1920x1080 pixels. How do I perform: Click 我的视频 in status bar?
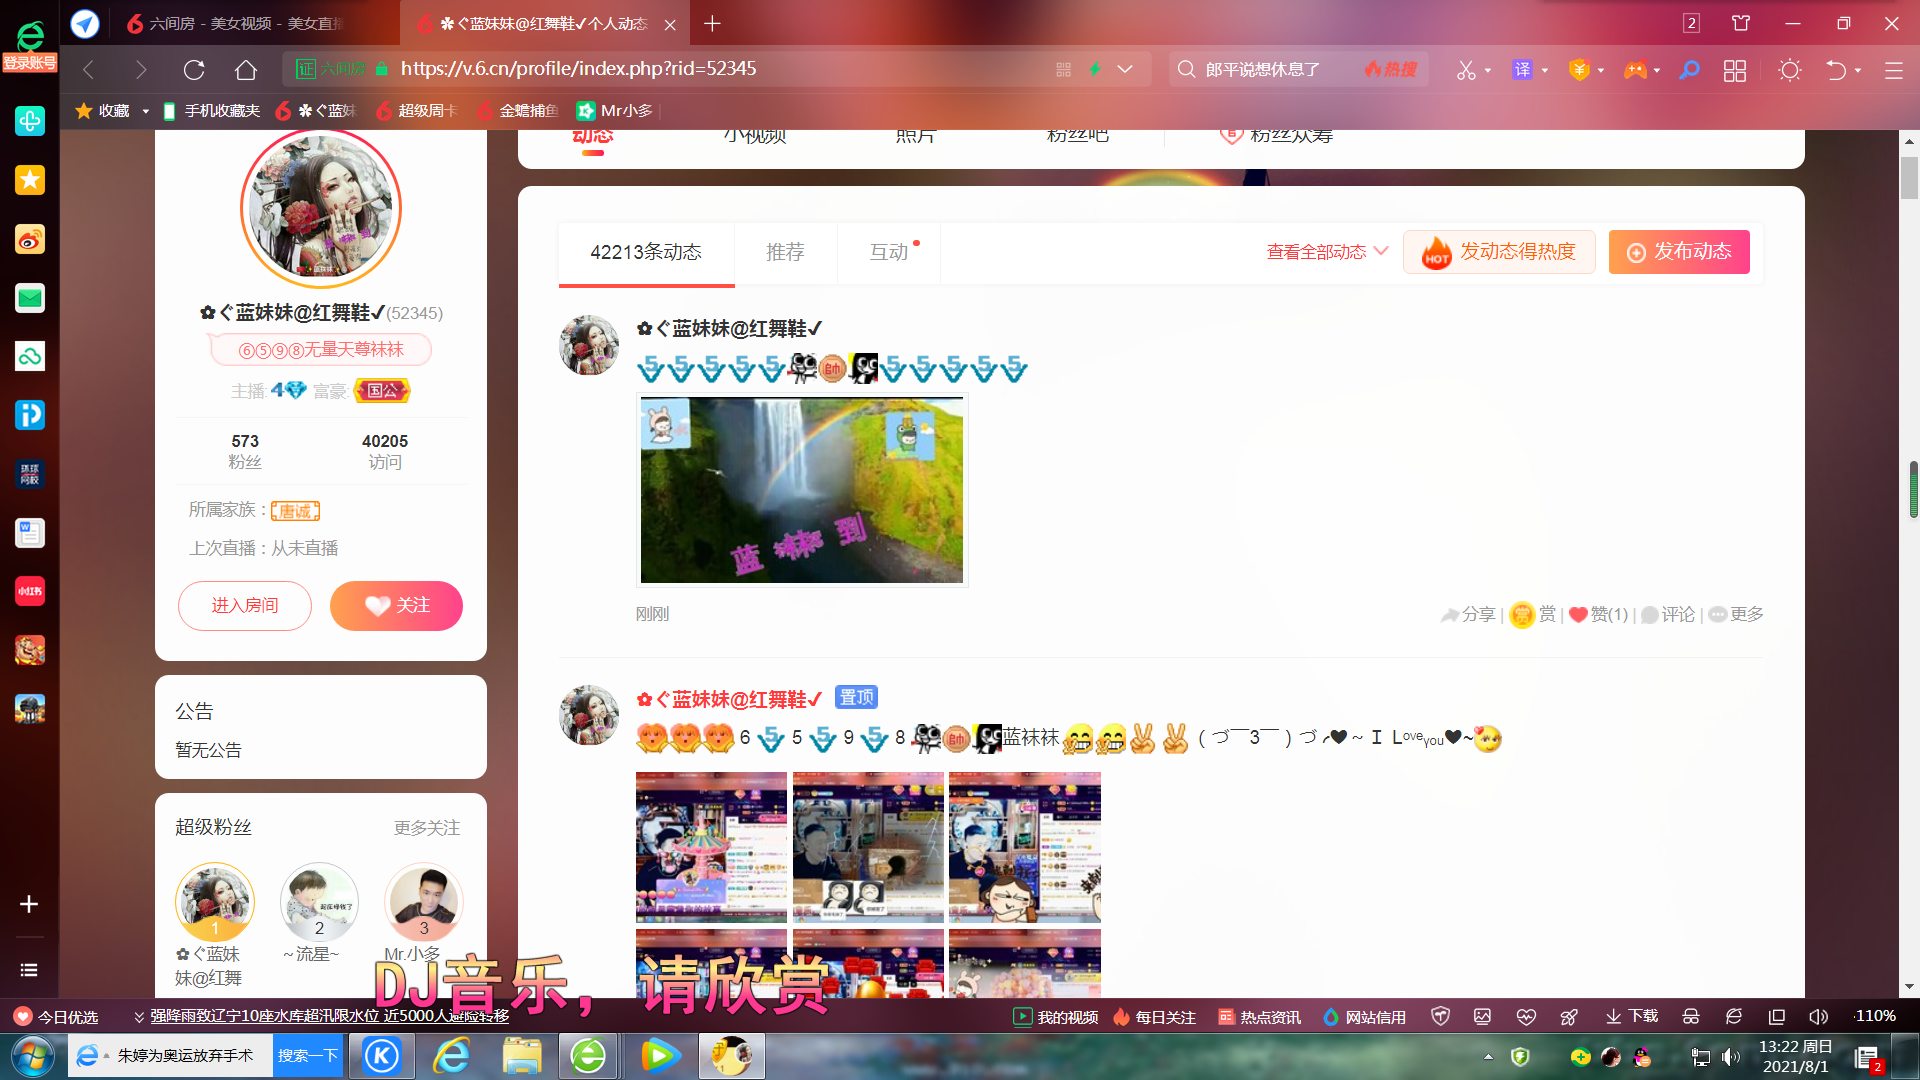pos(1056,1017)
